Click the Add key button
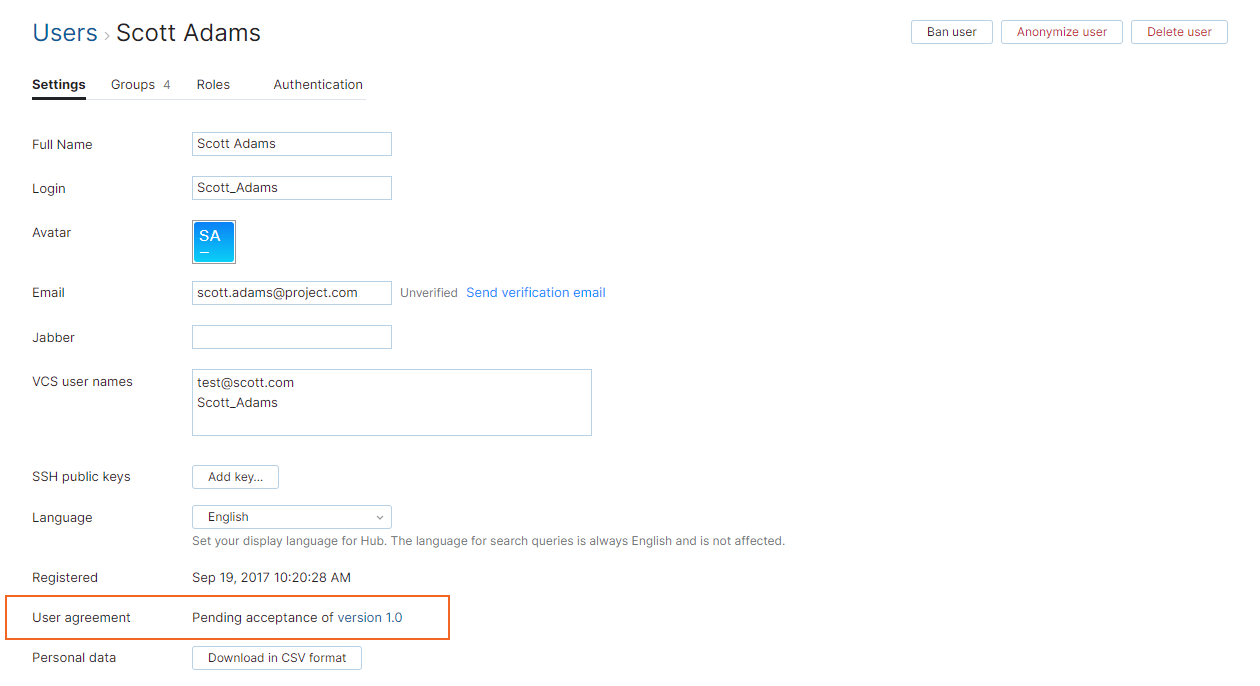The width and height of the screenshot is (1260, 686). 235,476
